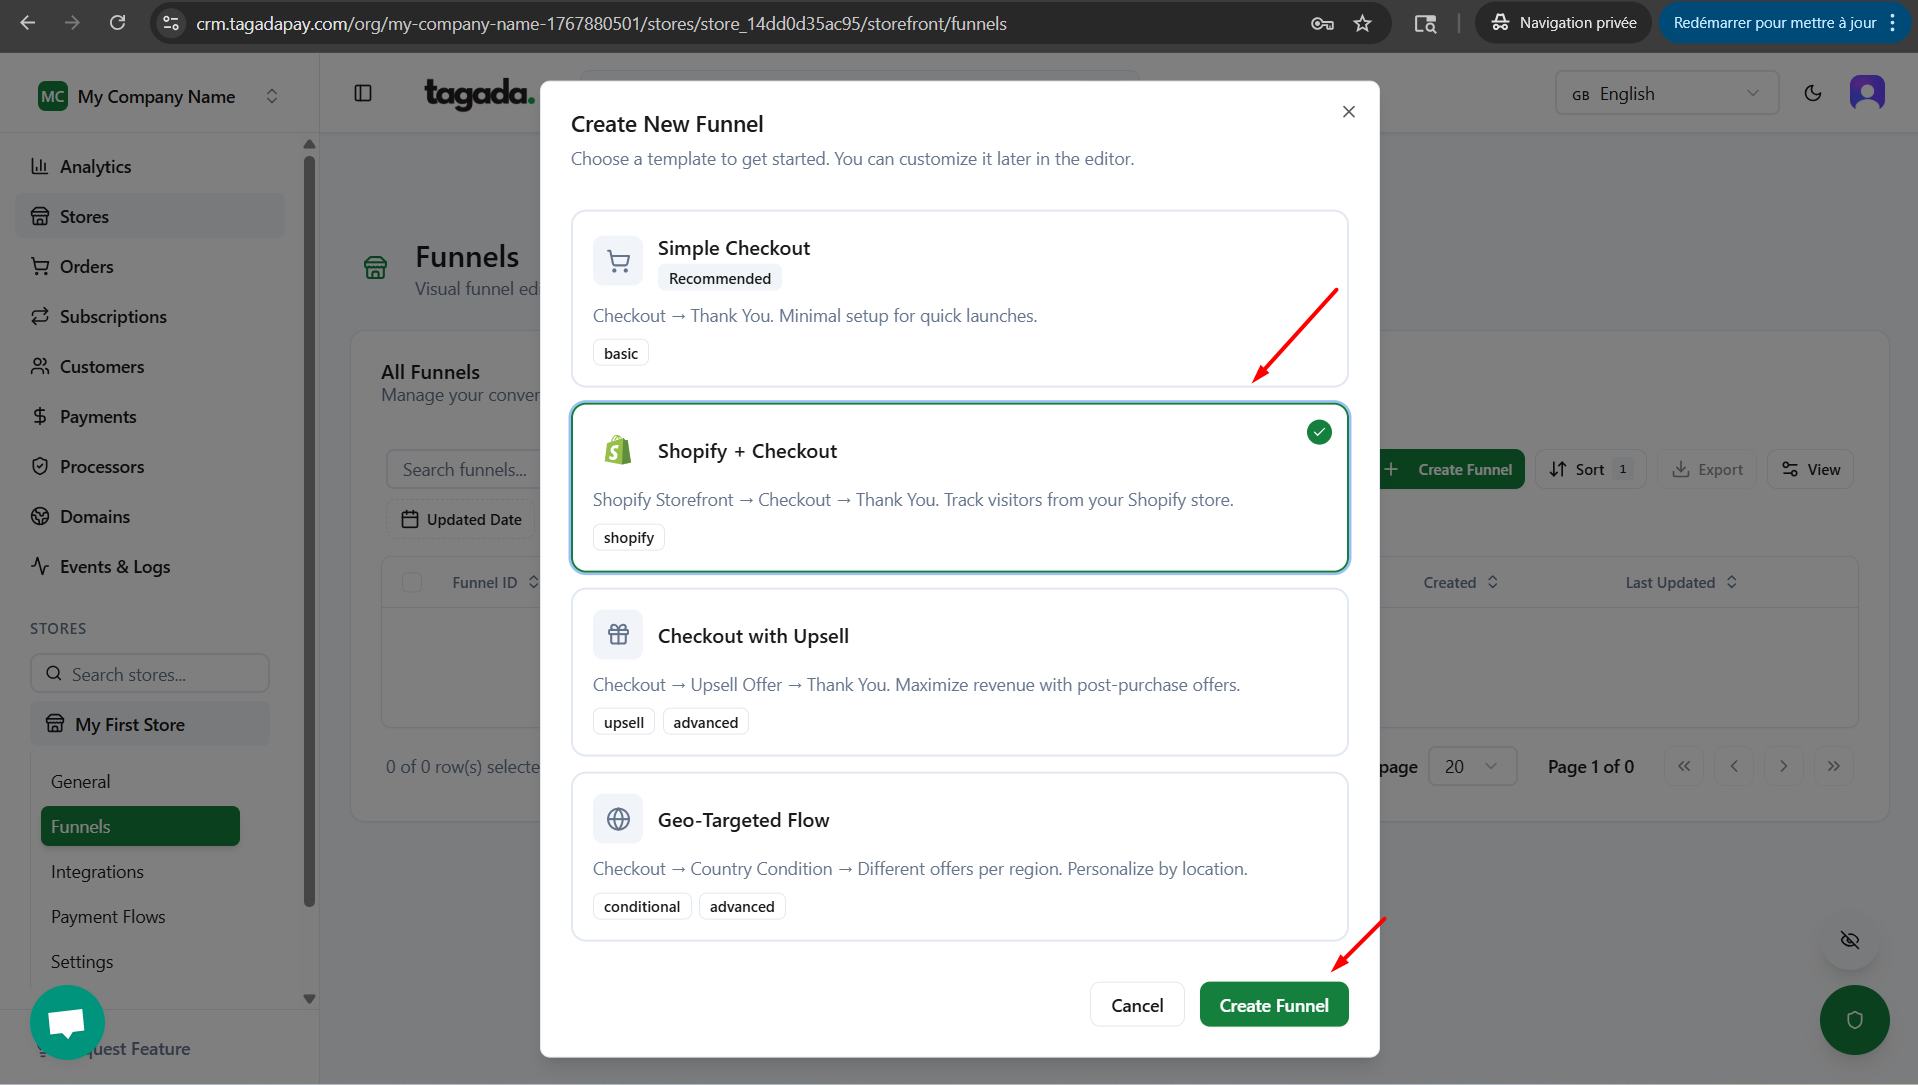The width and height of the screenshot is (1918, 1085).
Task: Click the crossed-out eye visibility icon
Action: pos(1849,940)
